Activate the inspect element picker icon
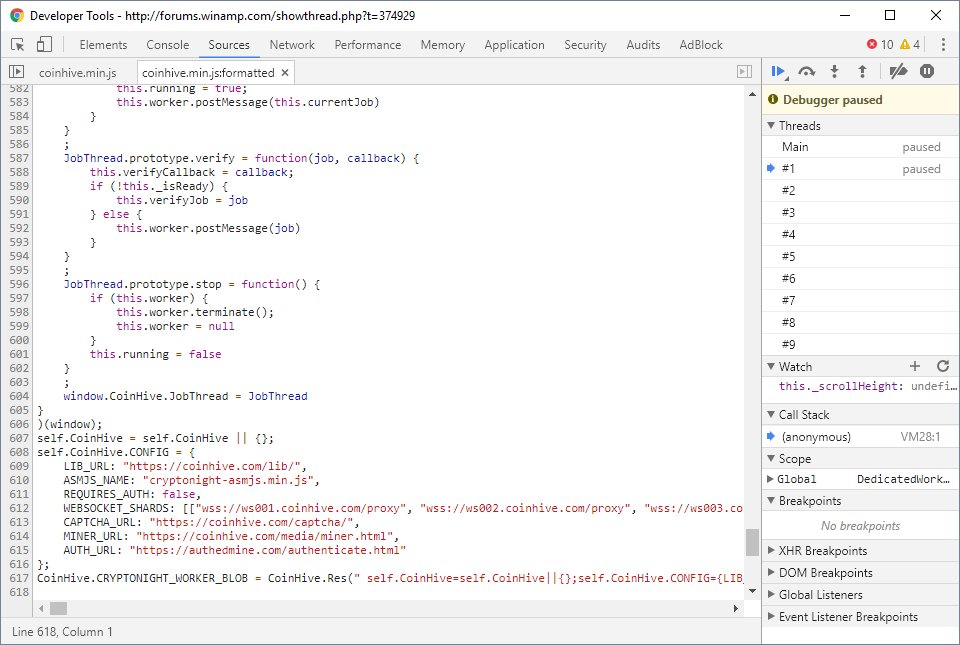Viewport: 960px width, 645px height. 18,45
